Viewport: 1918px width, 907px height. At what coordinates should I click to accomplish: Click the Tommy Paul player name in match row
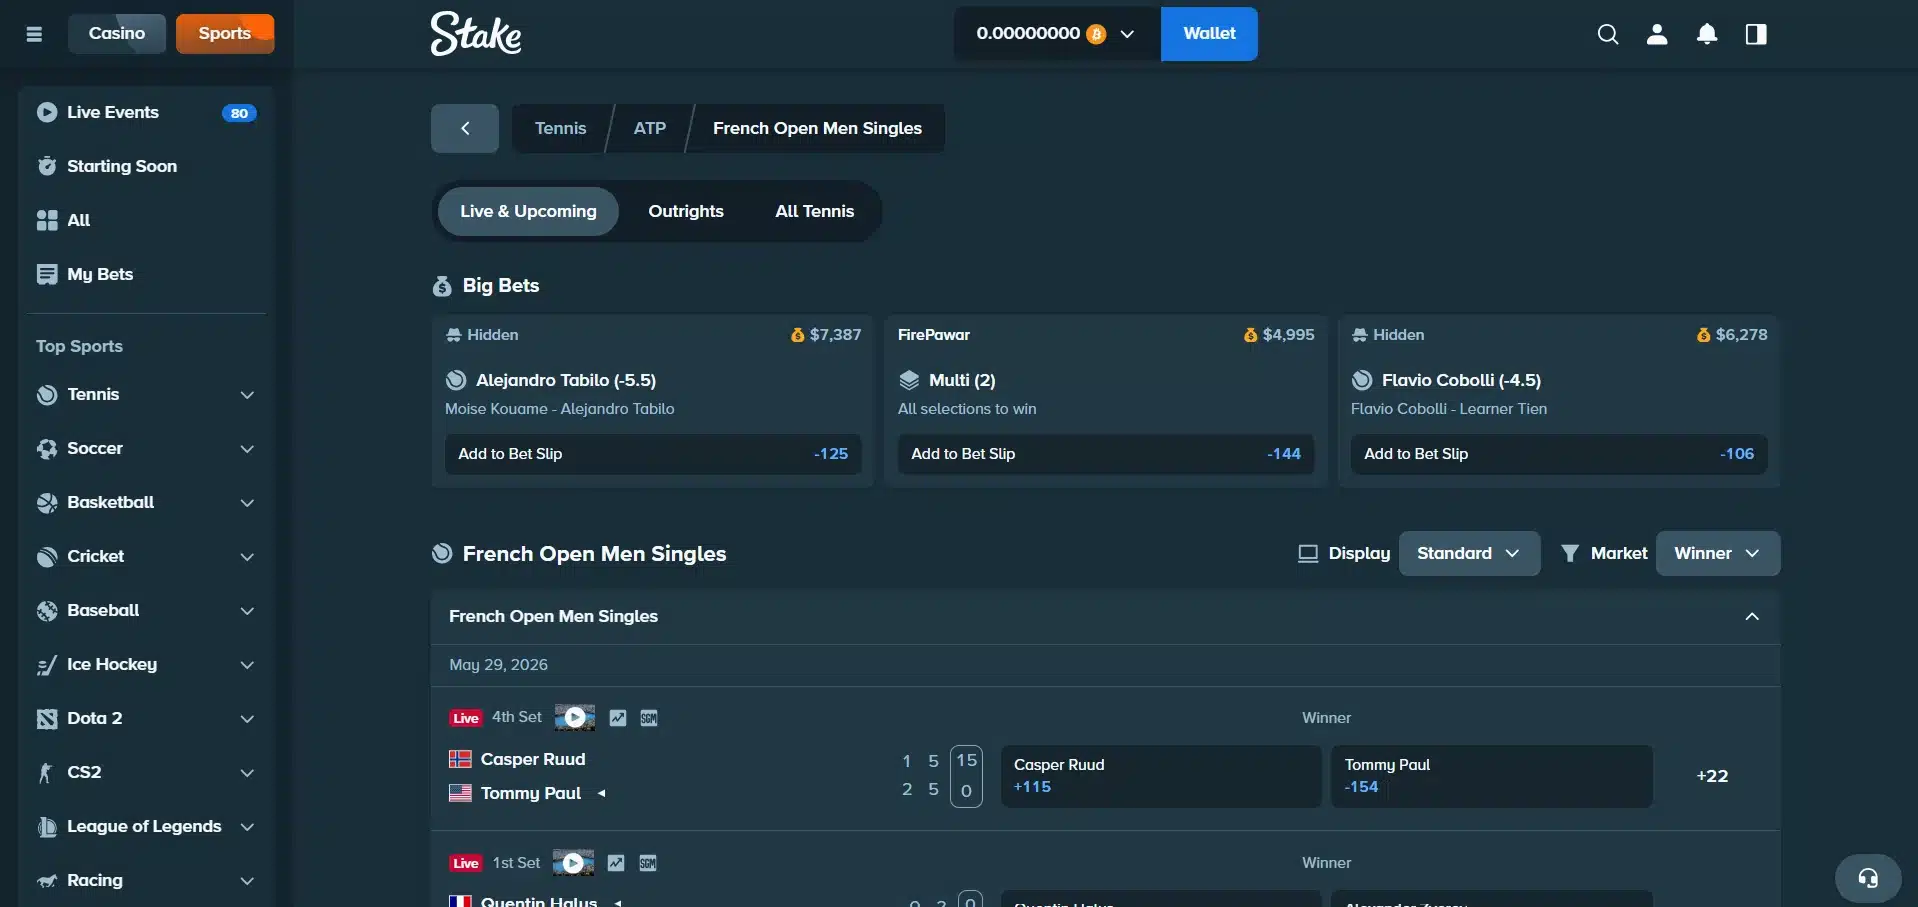[x=531, y=793]
